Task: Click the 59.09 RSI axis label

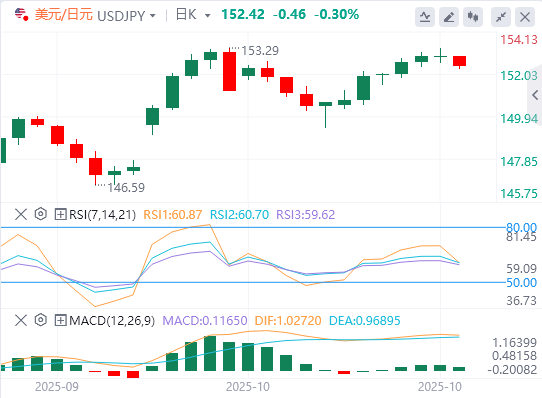Action: click(x=521, y=268)
